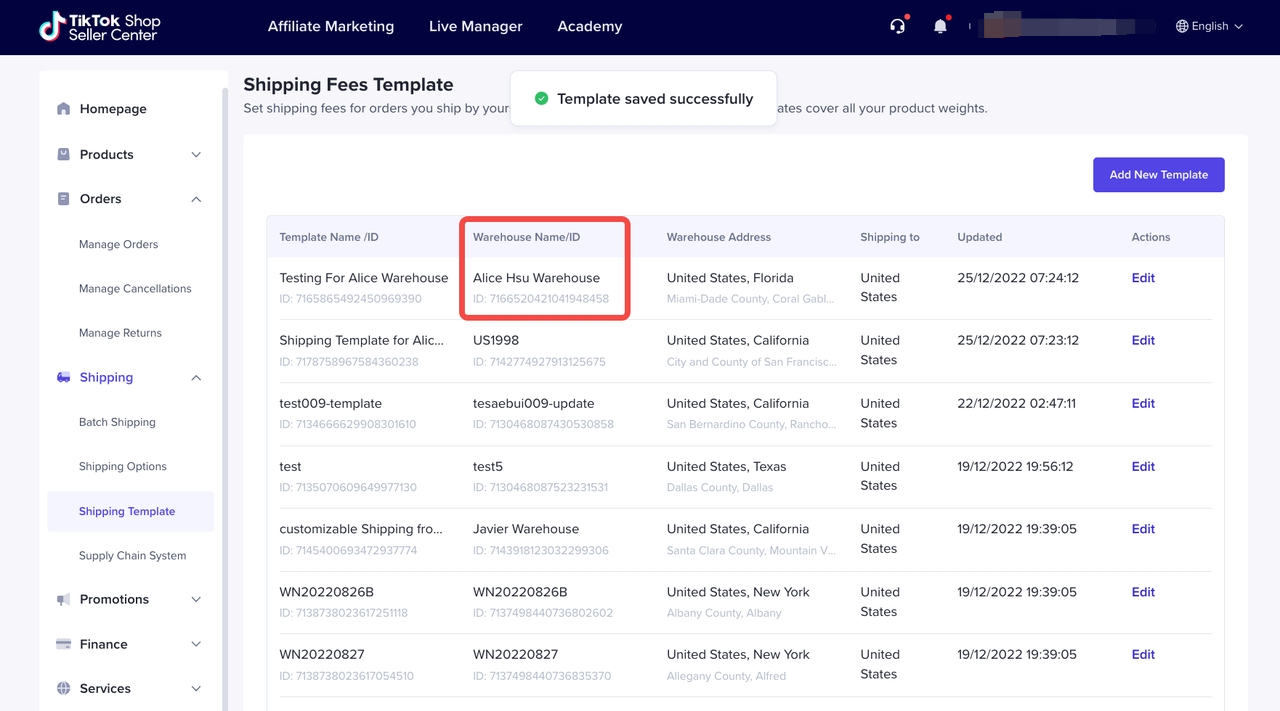The width and height of the screenshot is (1280, 711).
Task: Click the Finance card icon
Action: click(x=64, y=644)
